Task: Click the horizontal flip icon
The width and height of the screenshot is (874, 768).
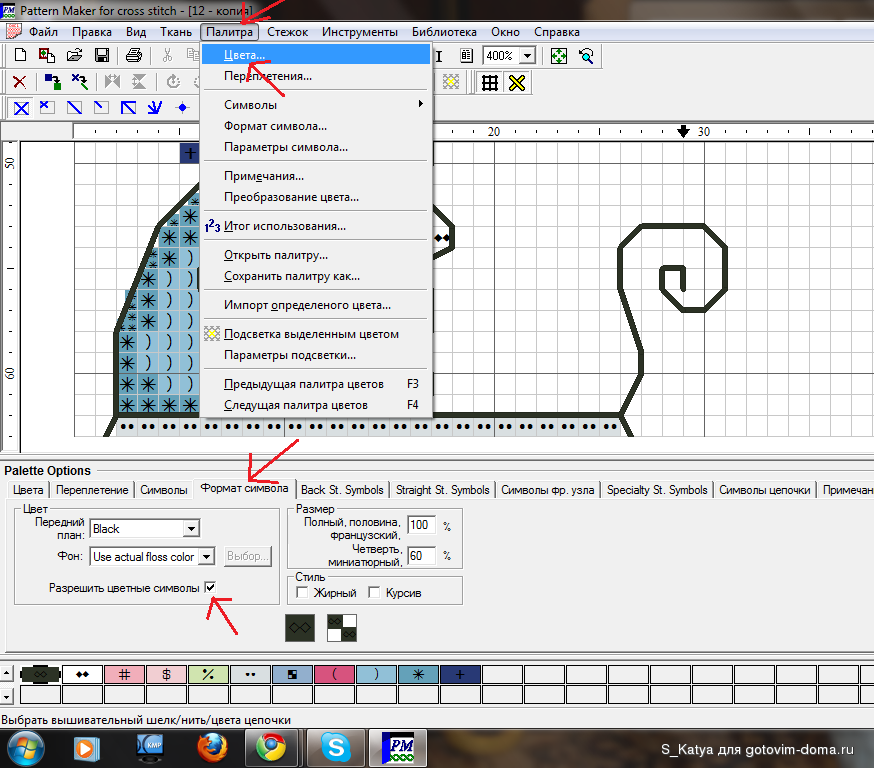Action: [112, 82]
